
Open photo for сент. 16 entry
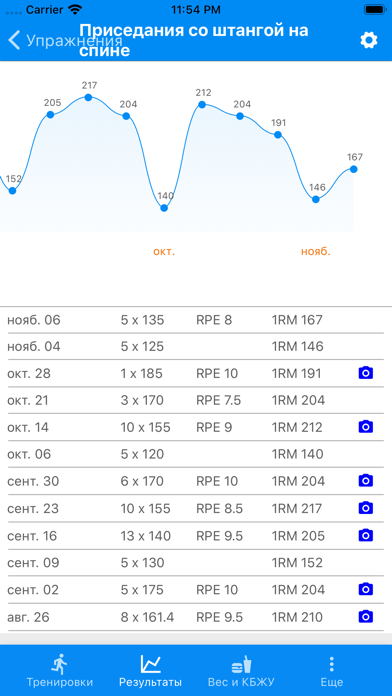365,535
